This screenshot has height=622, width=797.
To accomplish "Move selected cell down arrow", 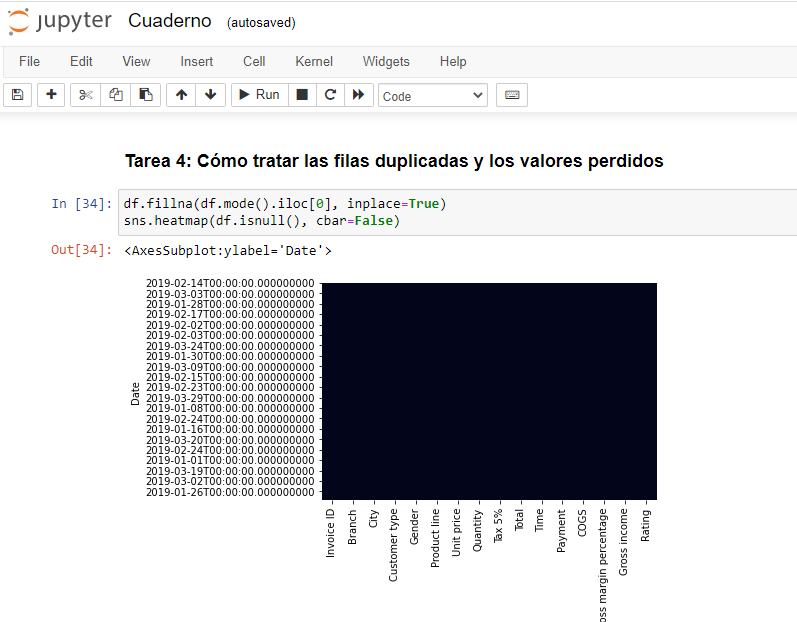I will pyautogui.click(x=210, y=95).
